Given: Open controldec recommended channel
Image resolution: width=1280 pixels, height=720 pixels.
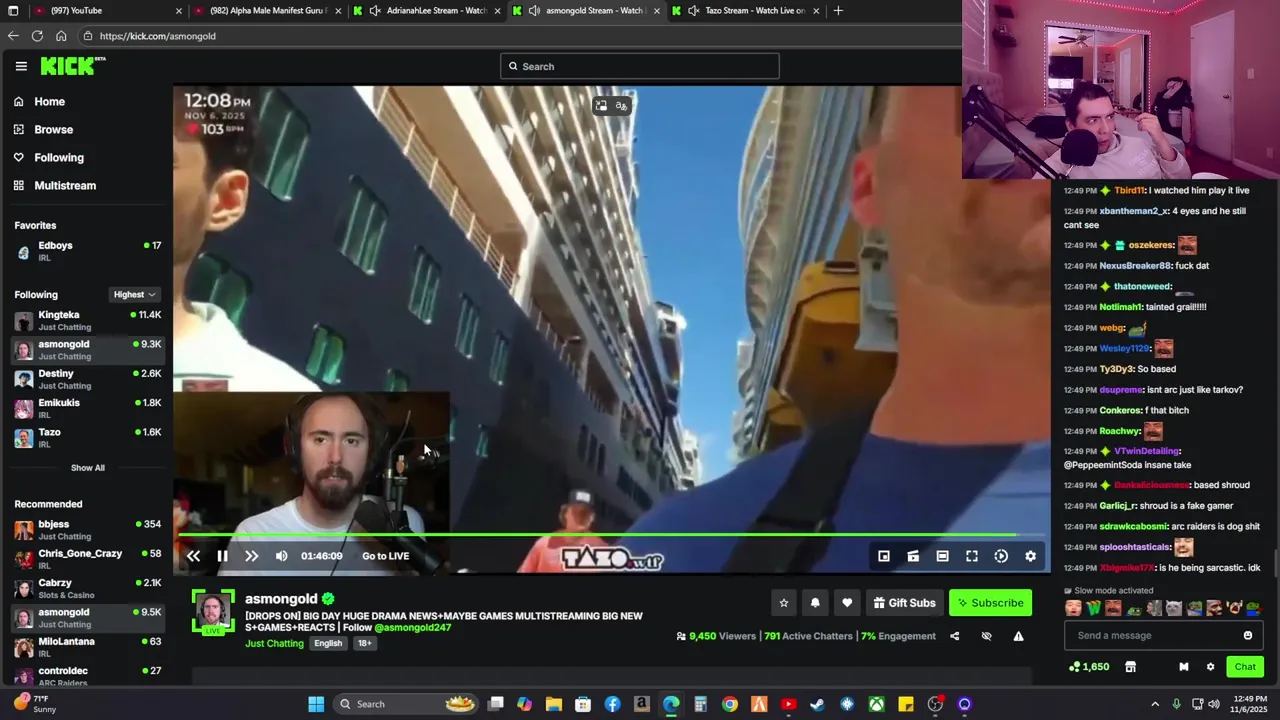Looking at the screenshot, I should pyautogui.click(x=87, y=675).
